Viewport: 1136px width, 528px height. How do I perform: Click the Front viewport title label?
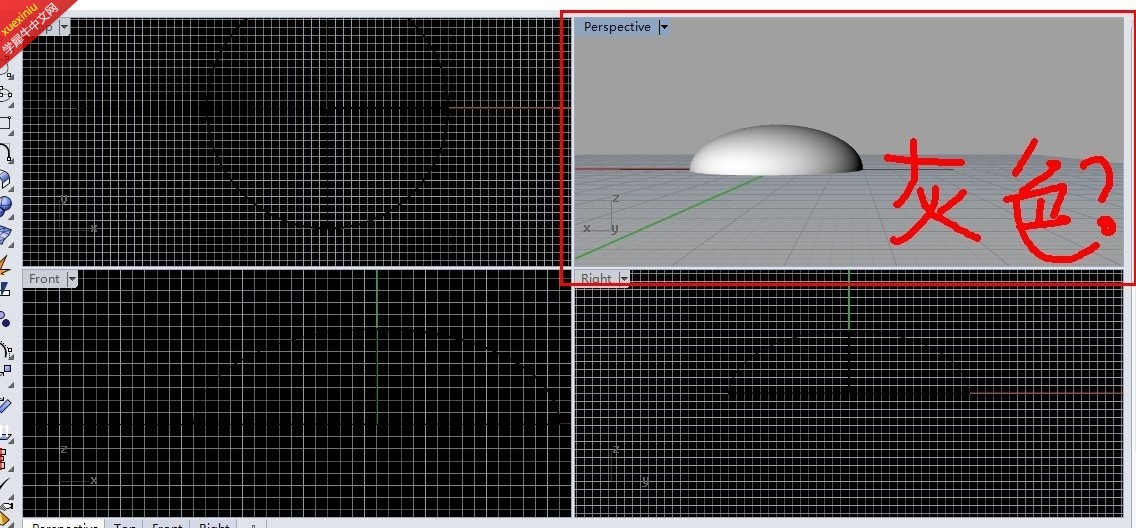[44, 279]
